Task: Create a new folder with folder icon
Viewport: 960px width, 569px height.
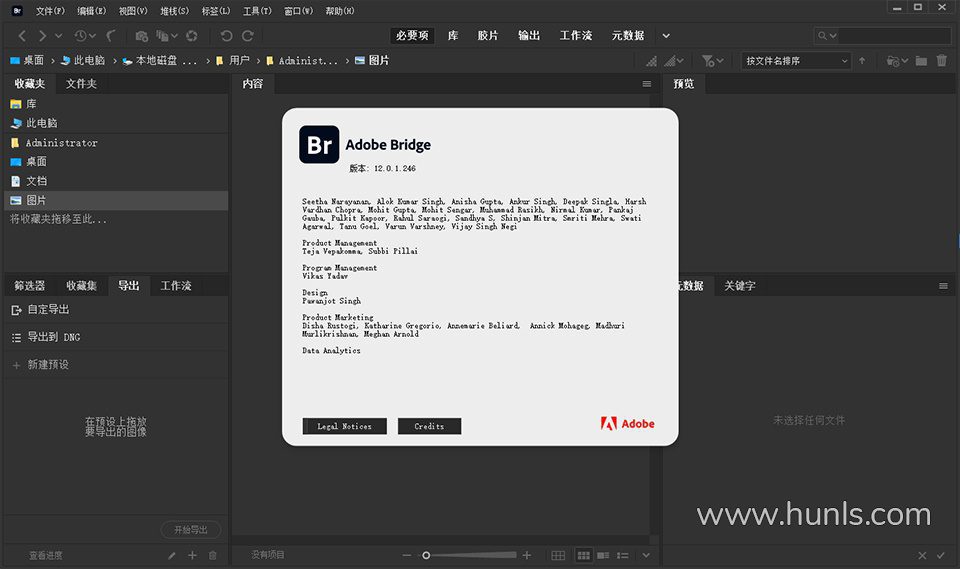Action: pyautogui.click(x=921, y=61)
